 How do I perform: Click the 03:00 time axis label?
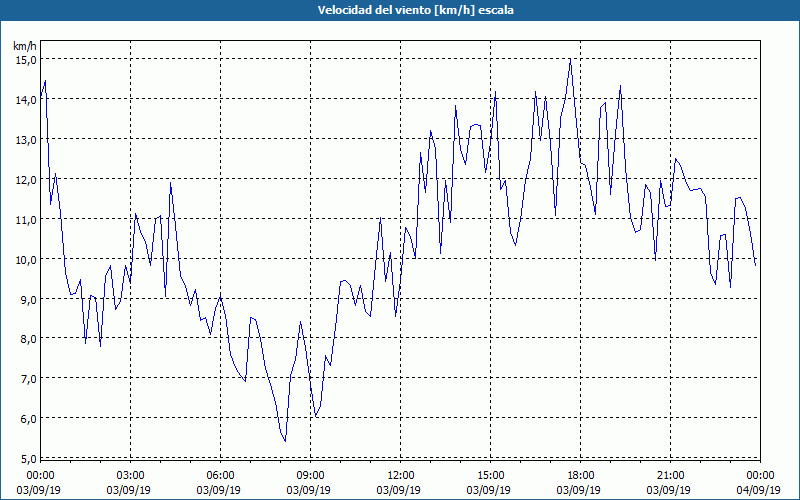click(x=131, y=476)
